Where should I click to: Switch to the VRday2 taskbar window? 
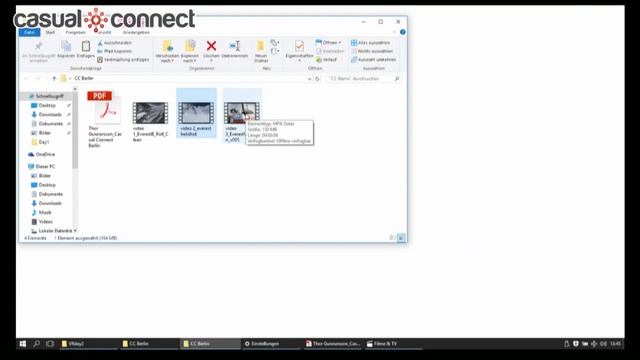(88, 344)
